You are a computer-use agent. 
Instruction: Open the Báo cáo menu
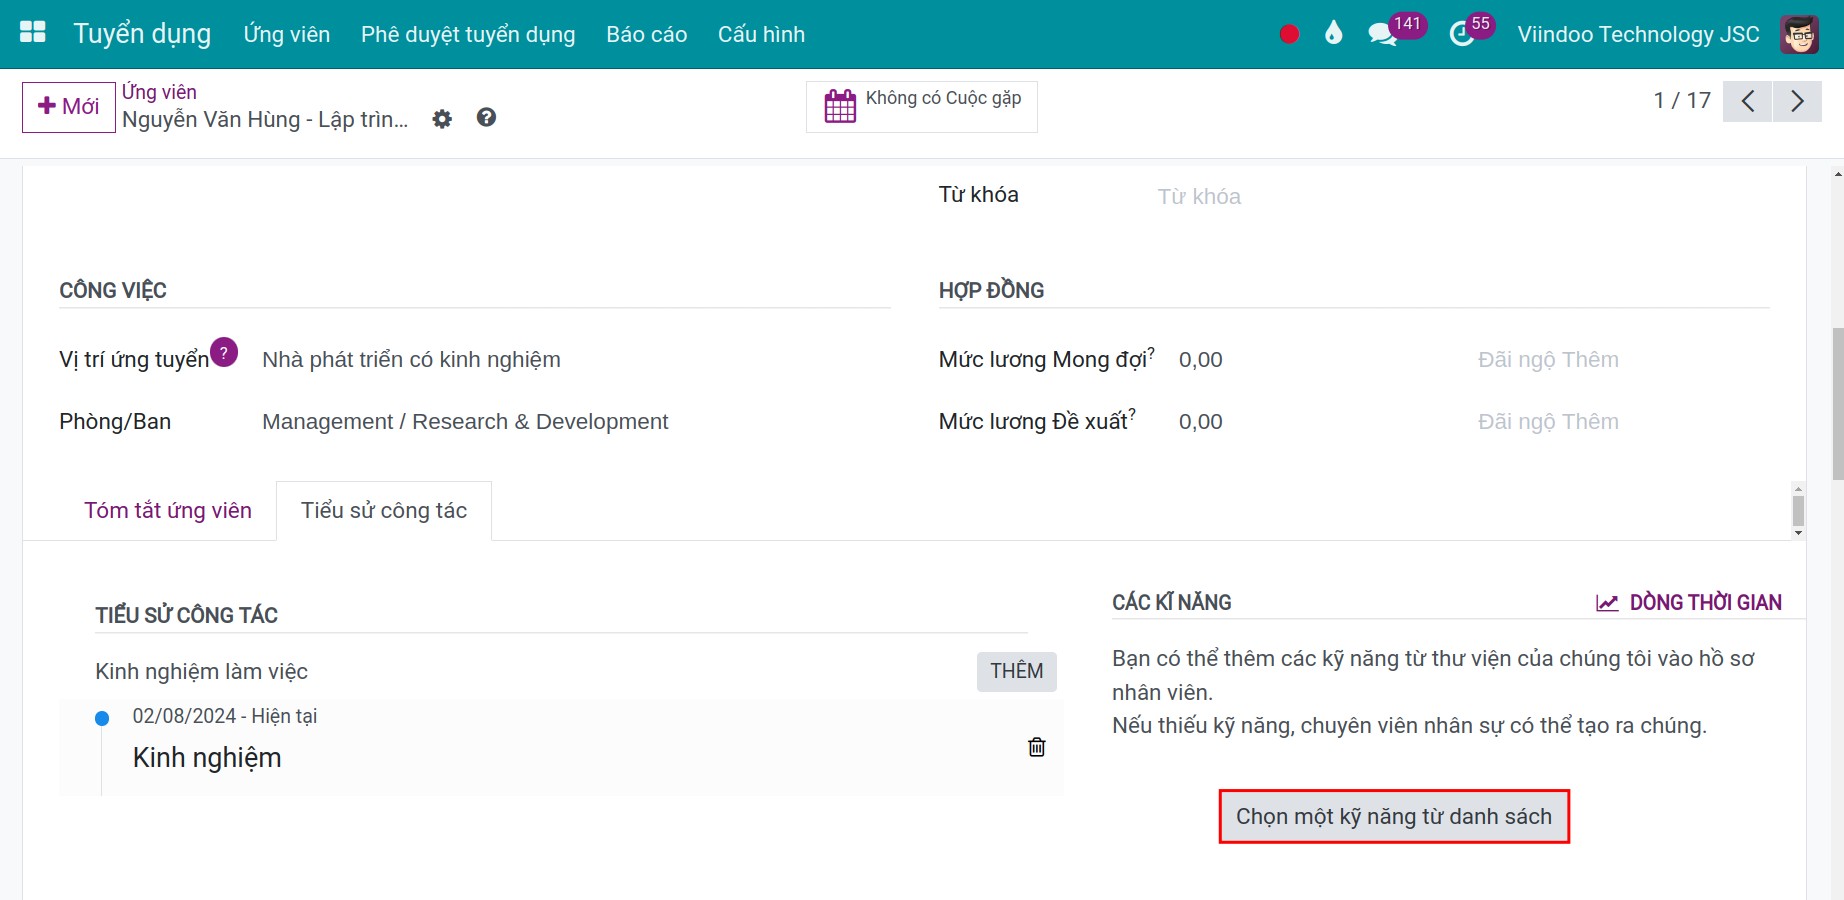click(646, 34)
